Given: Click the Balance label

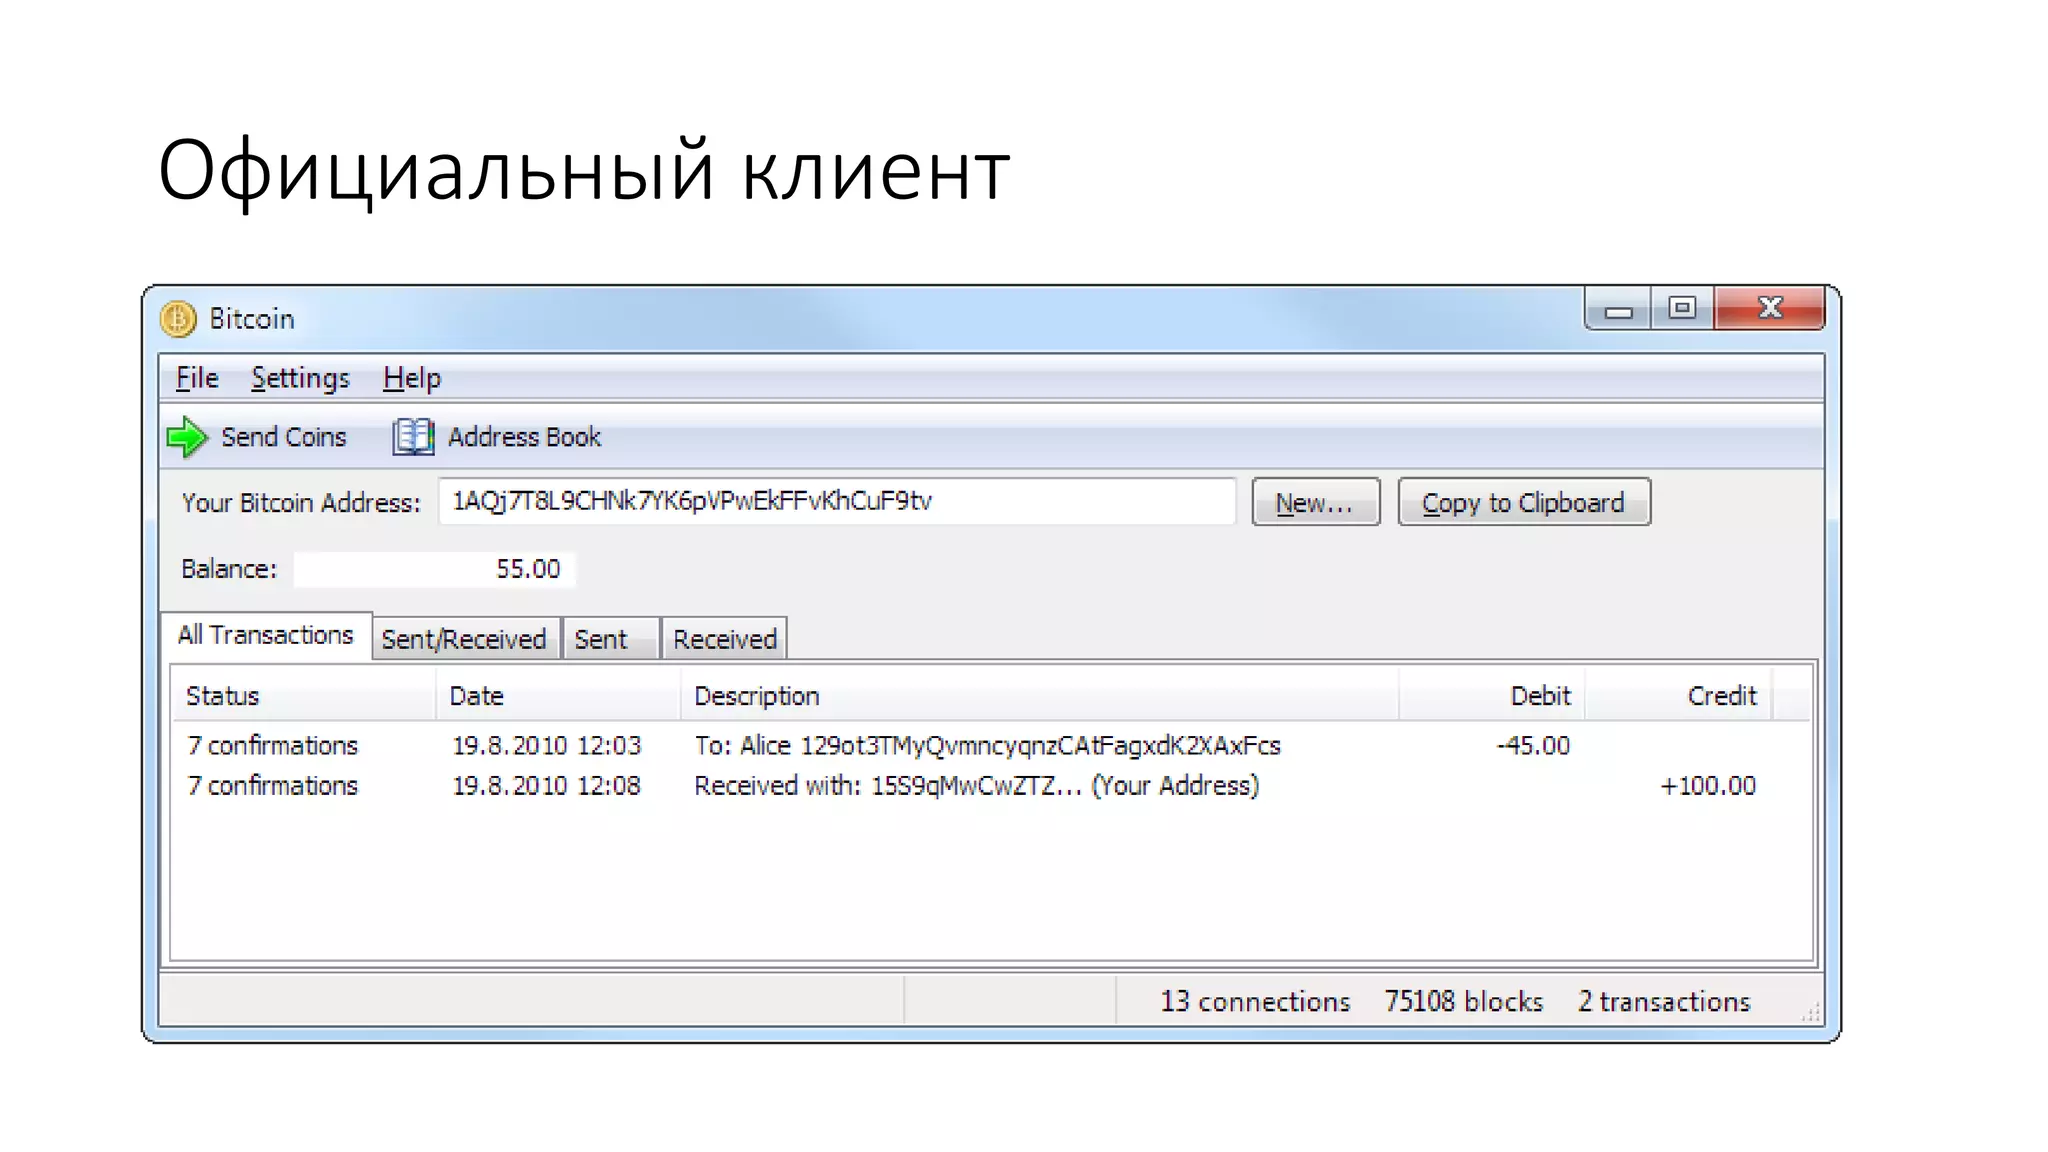Looking at the screenshot, I should (229, 569).
